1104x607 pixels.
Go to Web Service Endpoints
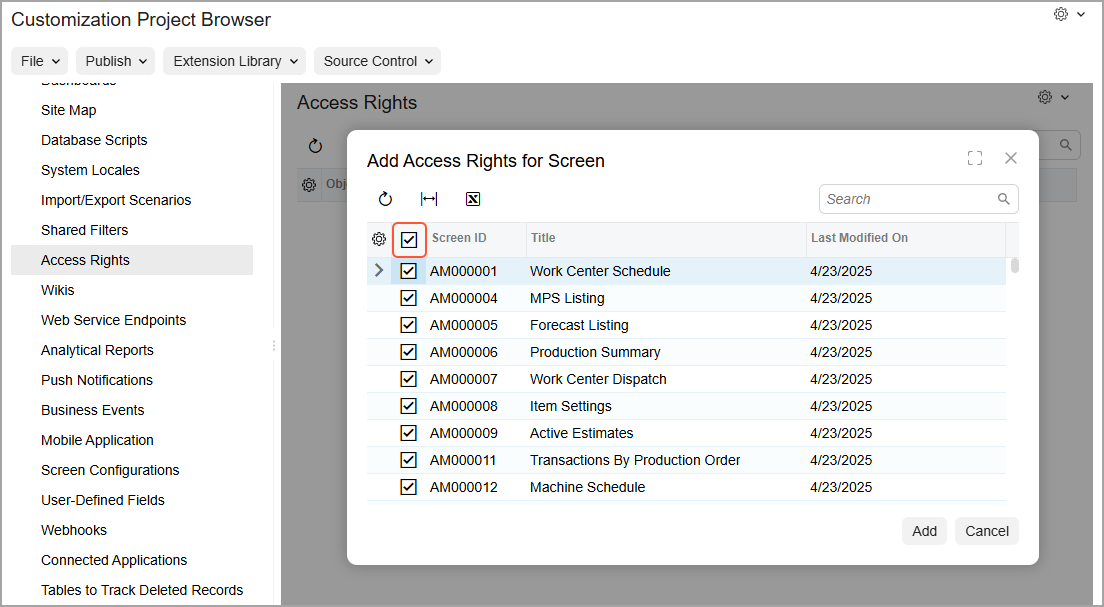tap(113, 320)
